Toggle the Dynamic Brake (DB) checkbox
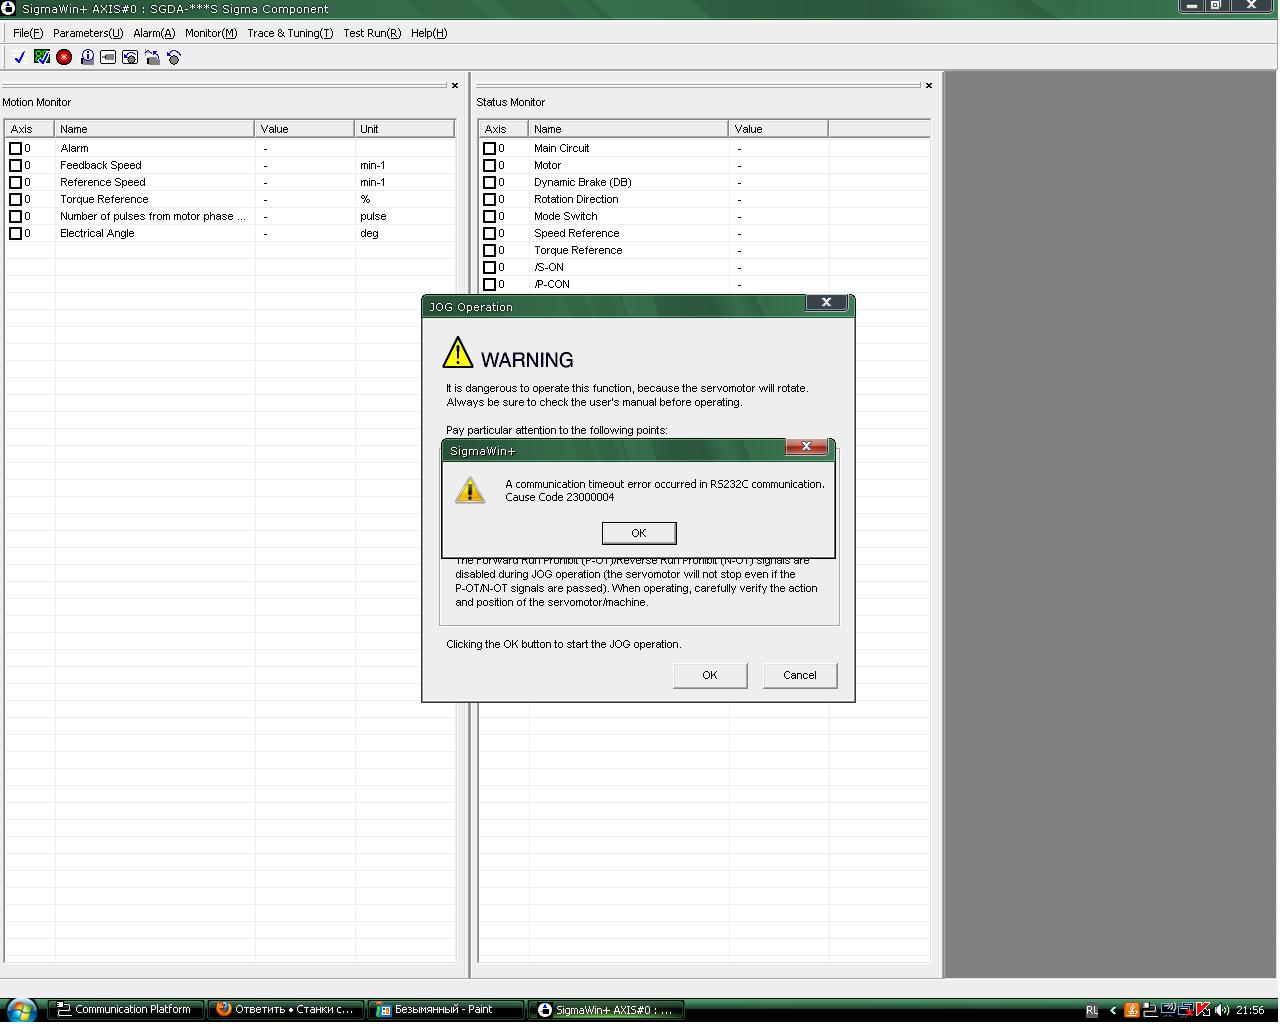The height and width of the screenshot is (1024, 1280). (489, 182)
